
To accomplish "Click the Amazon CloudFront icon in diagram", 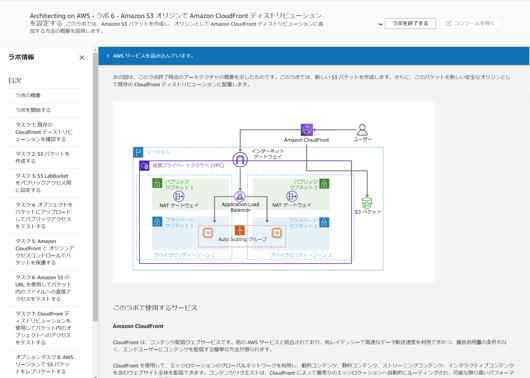I will click(x=307, y=130).
